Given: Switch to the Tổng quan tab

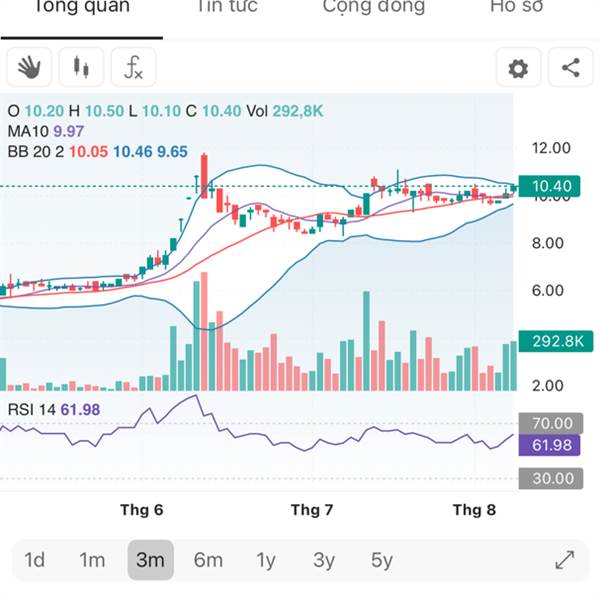Looking at the screenshot, I should pos(82,8).
